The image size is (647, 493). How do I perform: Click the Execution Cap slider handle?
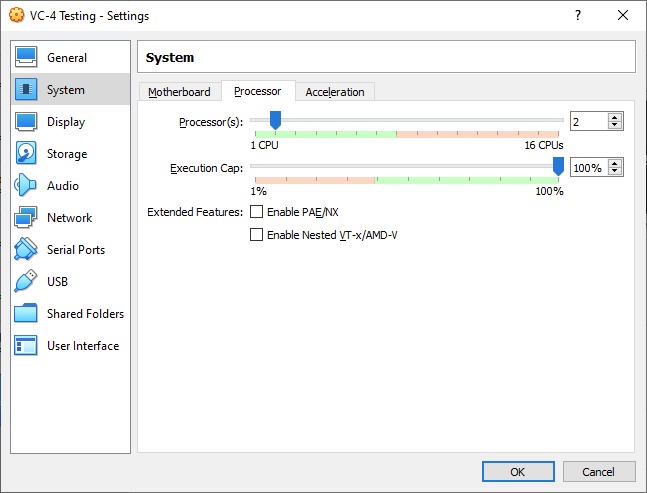coord(558,167)
